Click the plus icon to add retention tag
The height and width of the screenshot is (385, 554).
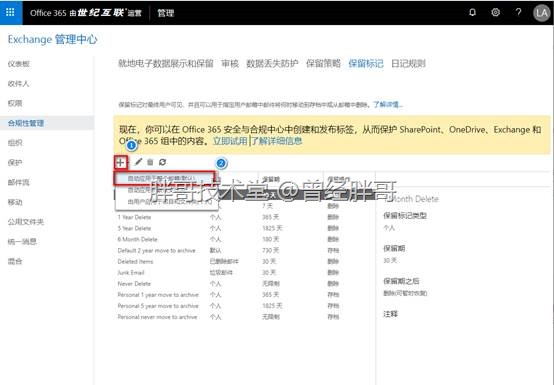tap(120, 162)
